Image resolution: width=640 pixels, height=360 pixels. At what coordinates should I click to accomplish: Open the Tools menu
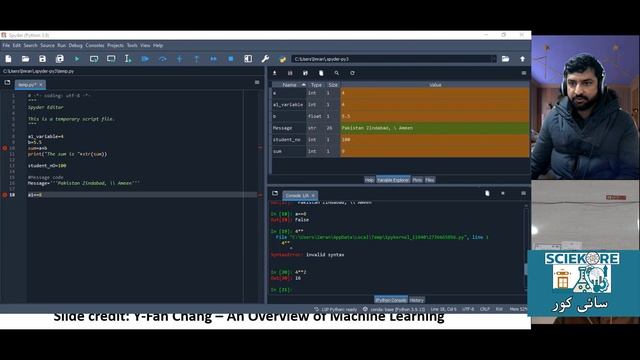[x=132, y=46]
